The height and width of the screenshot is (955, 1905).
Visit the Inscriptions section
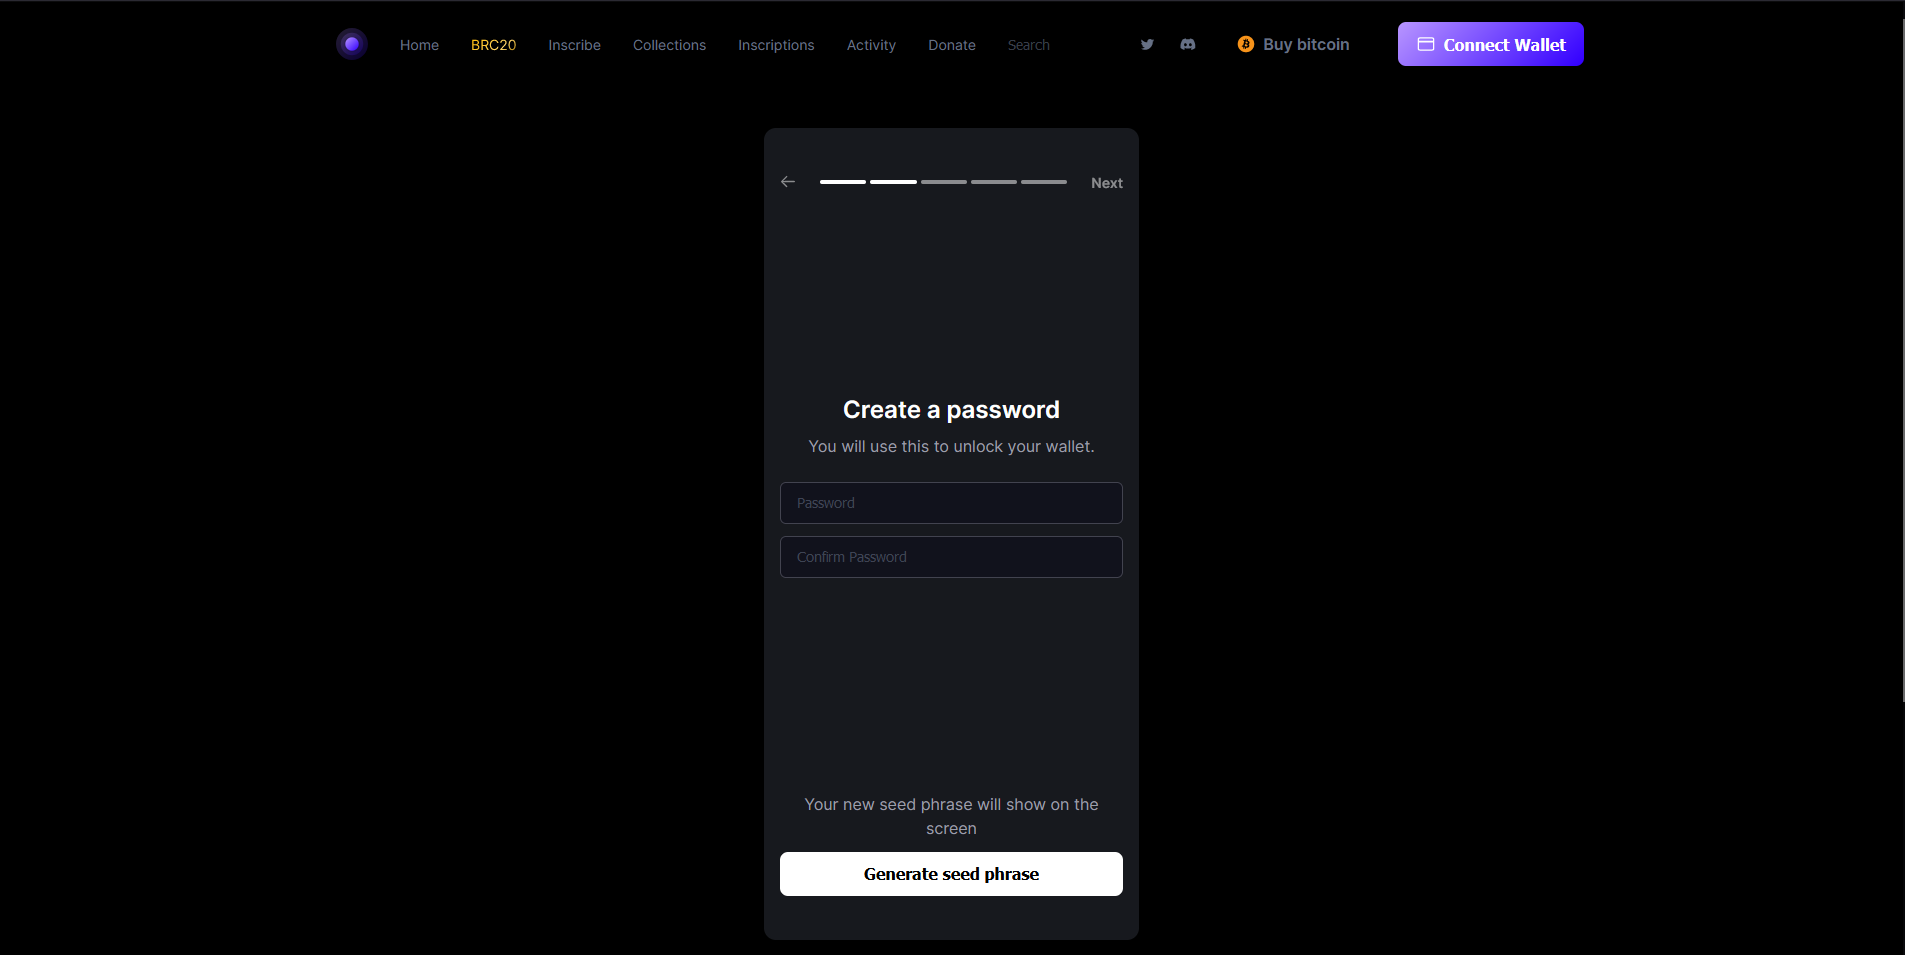(776, 45)
